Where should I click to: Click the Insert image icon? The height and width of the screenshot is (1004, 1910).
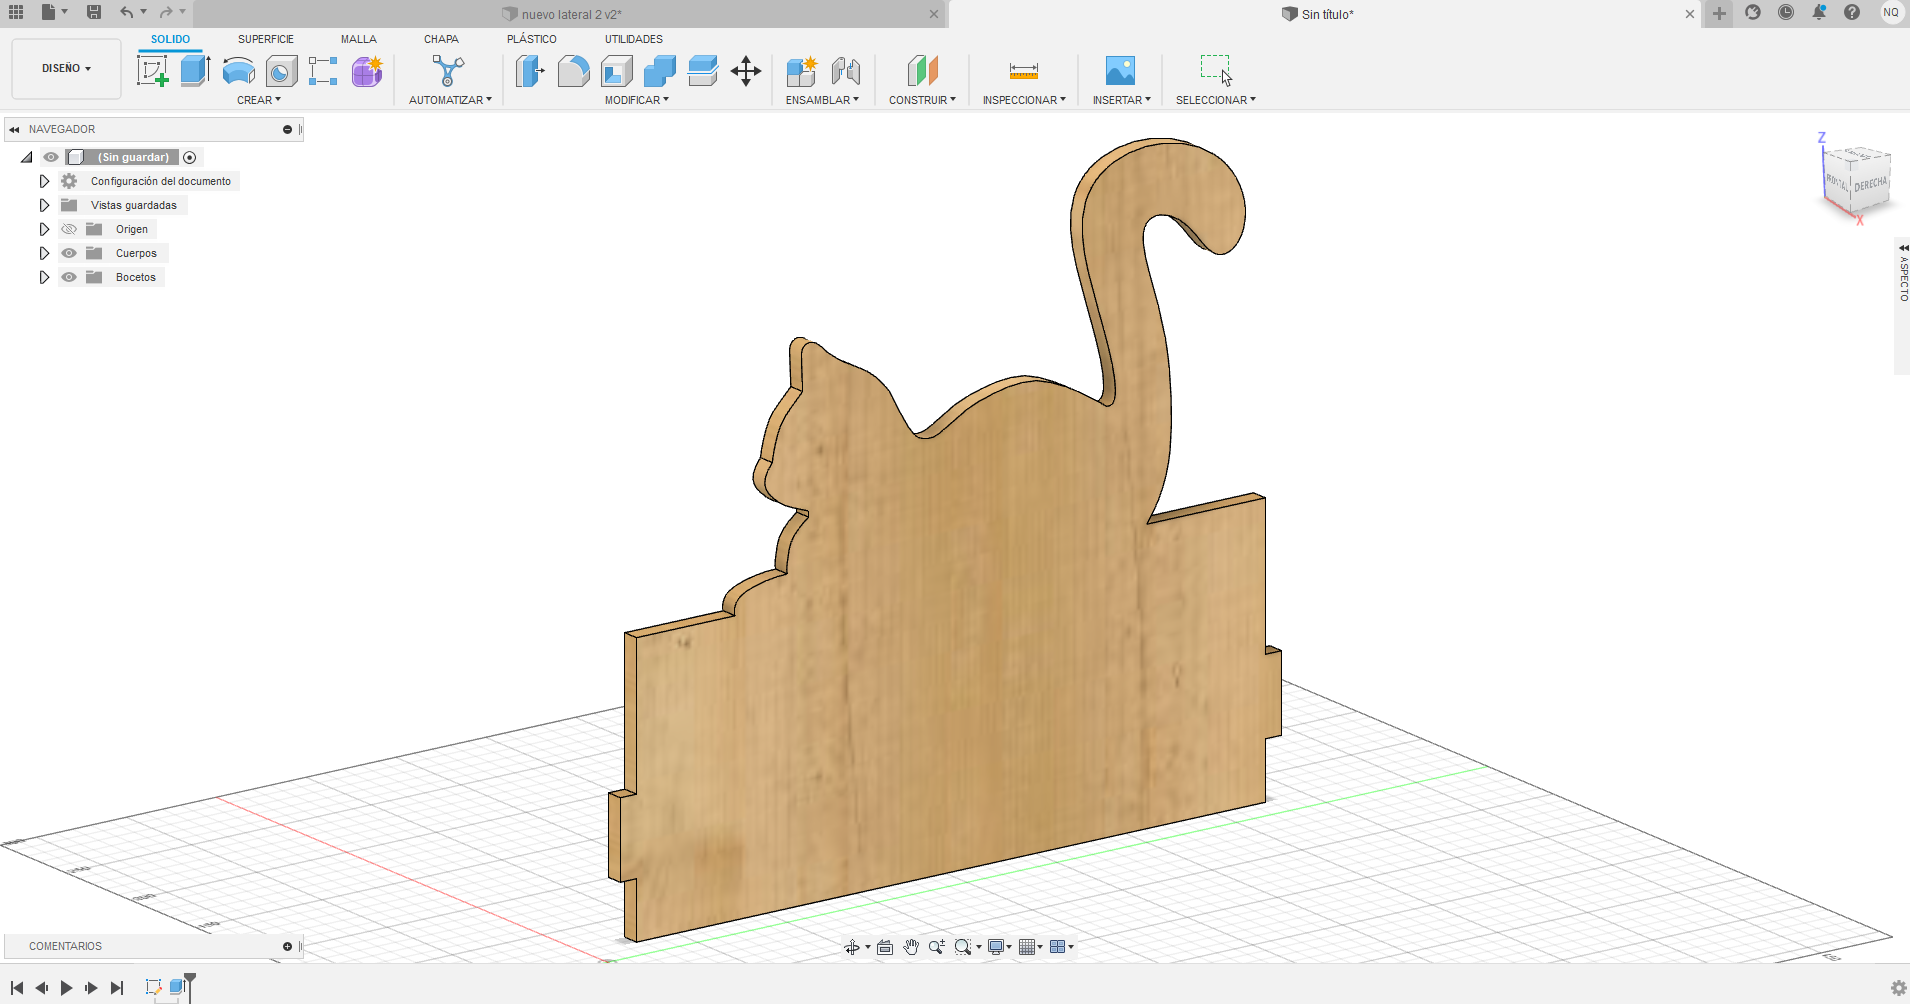coord(1120,71)
